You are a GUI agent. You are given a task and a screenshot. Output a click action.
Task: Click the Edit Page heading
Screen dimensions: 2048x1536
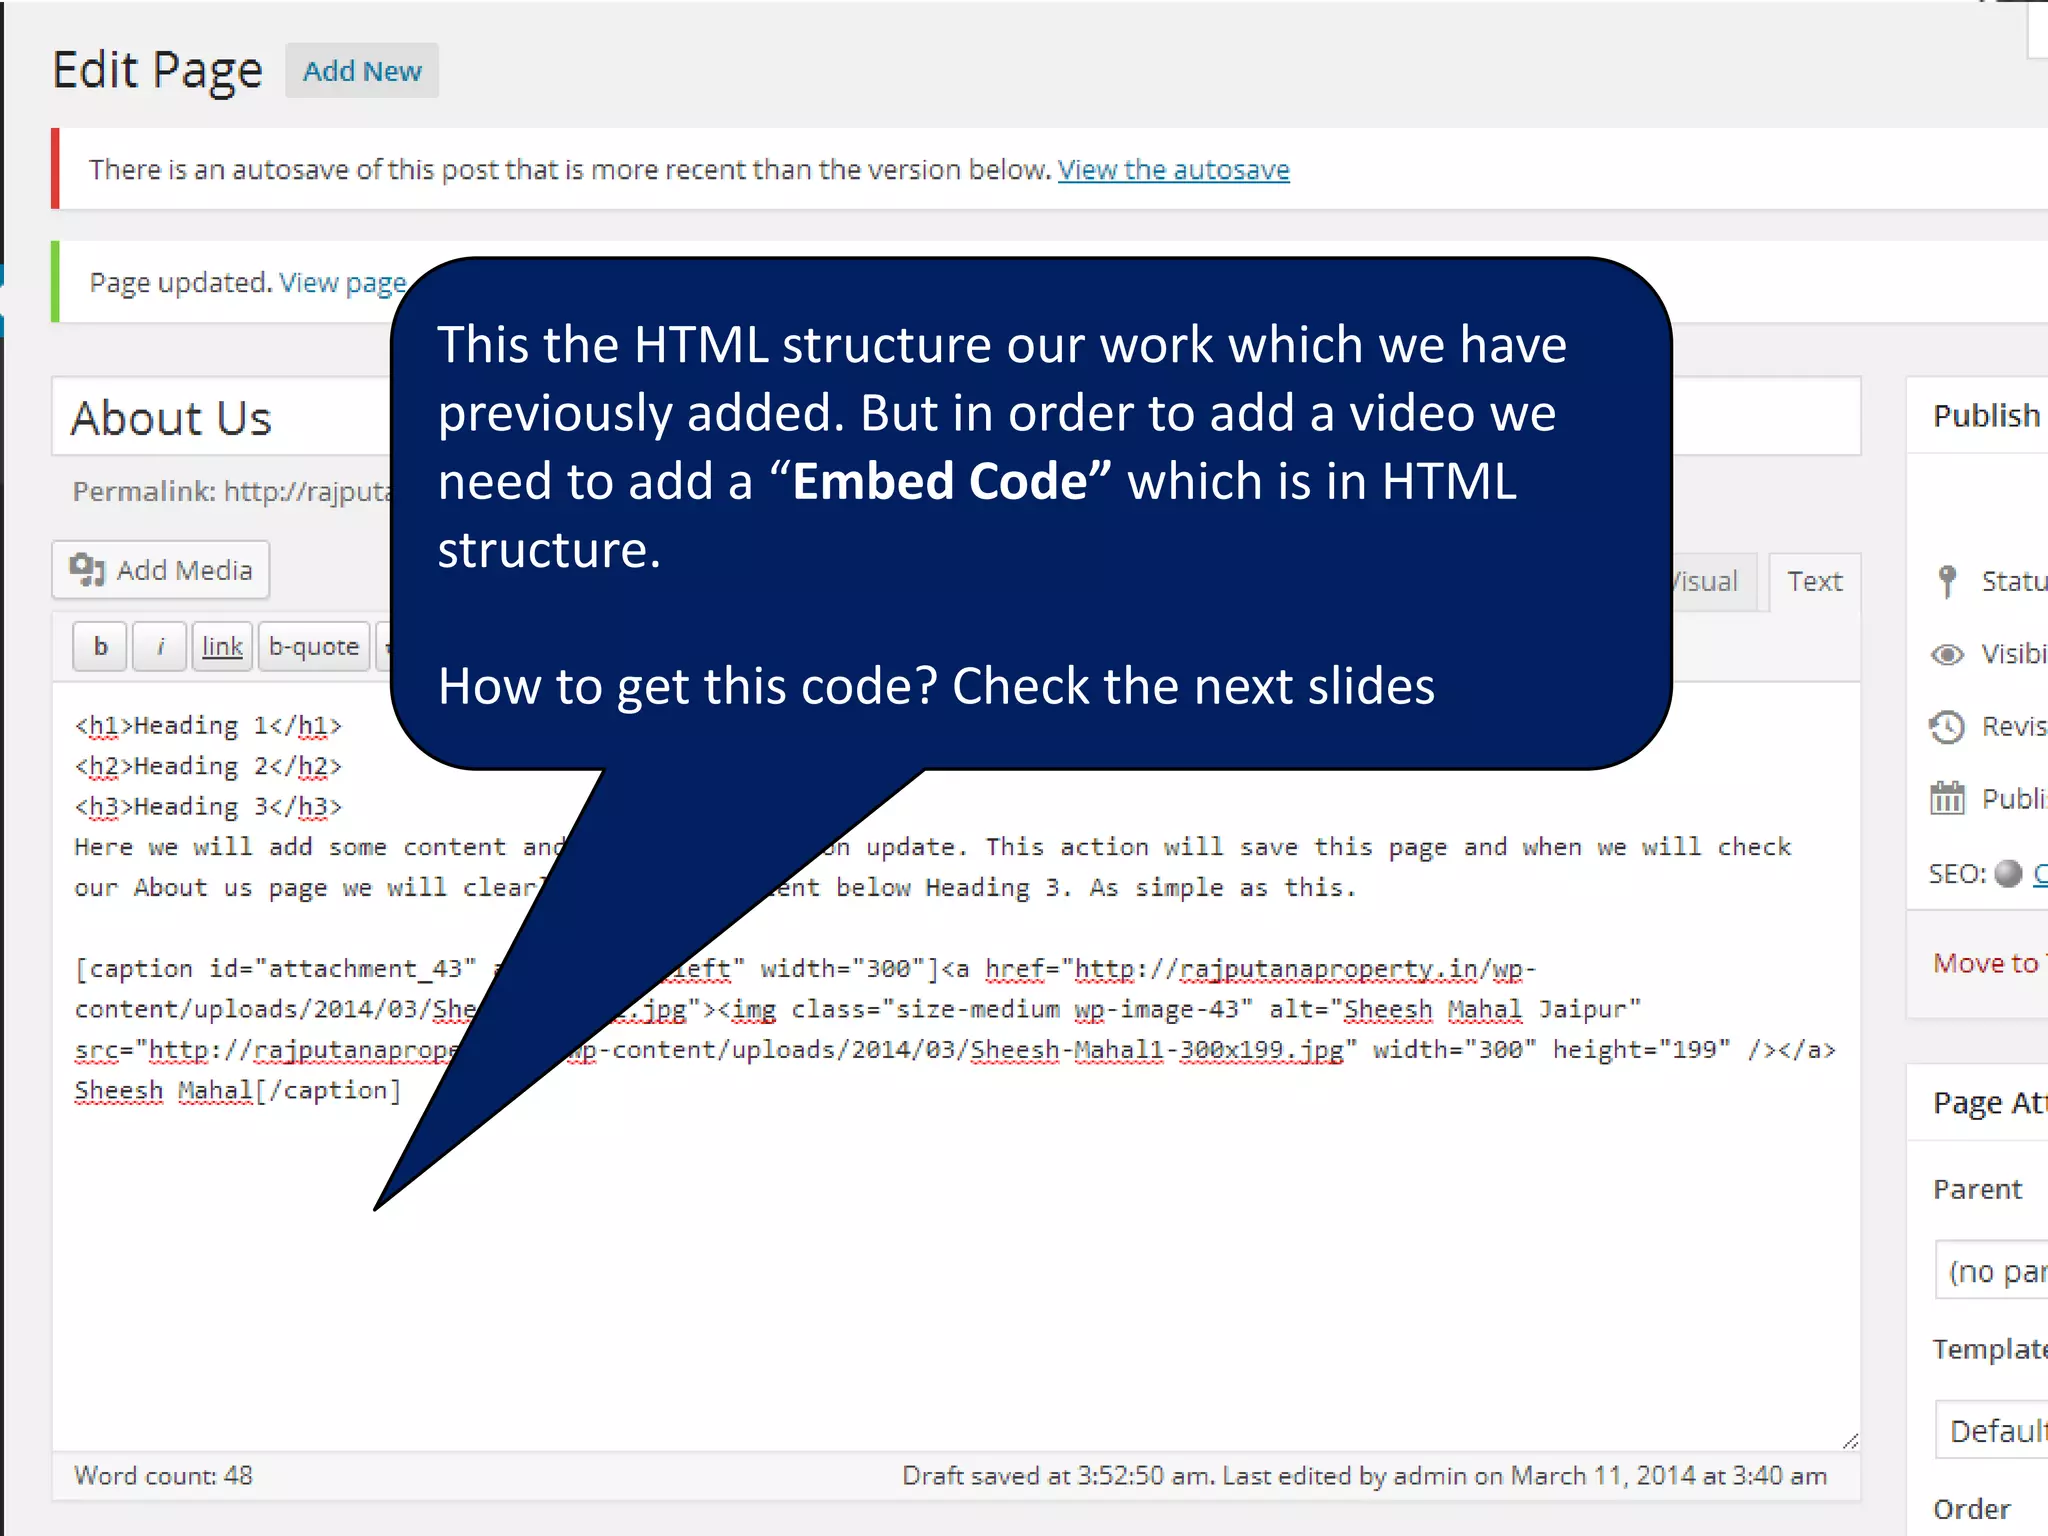[x=157, y=71]
